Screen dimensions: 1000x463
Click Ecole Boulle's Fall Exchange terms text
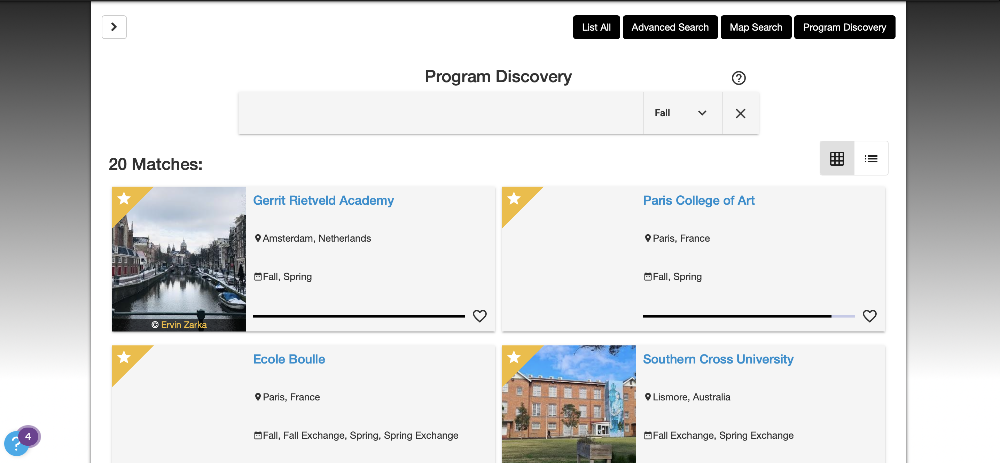(x=360, y=436)
